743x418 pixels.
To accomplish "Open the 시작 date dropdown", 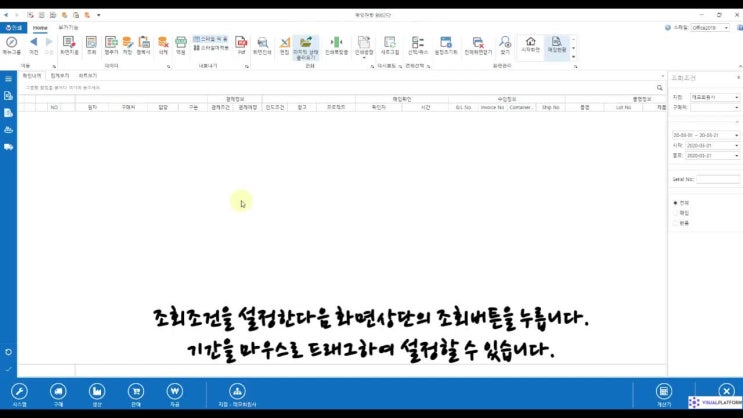I will pos(737,145).
